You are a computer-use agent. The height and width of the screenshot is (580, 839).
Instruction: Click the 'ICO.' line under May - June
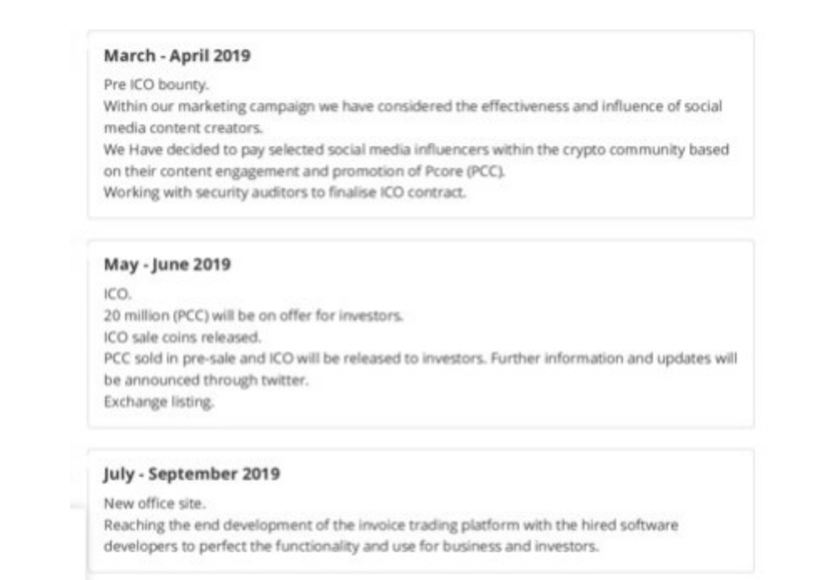coord(117,294)
